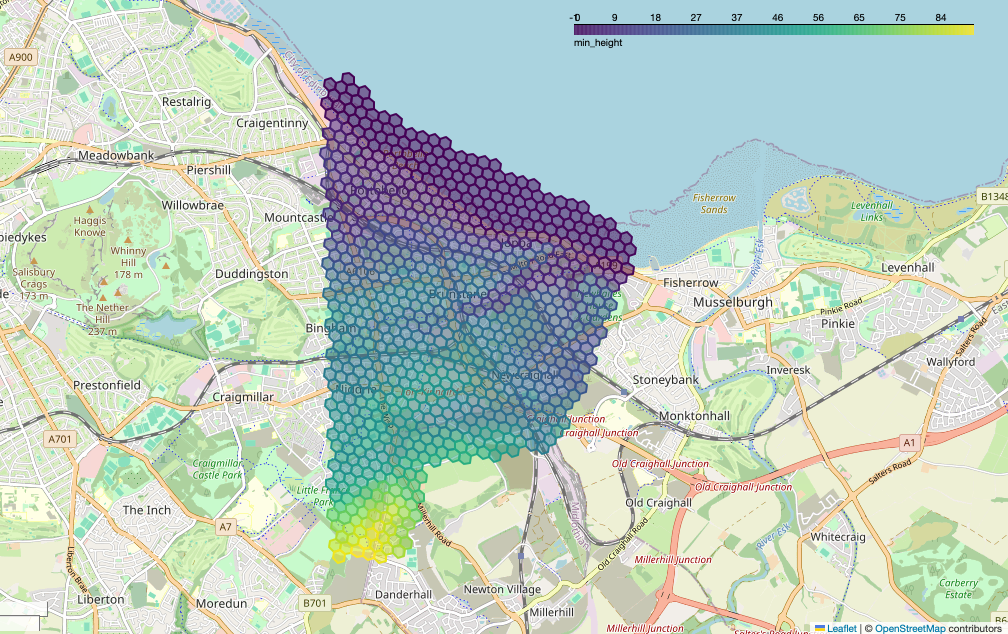Click the green A1 road shield
The image size is (1008, 634).
coord(908,441)
